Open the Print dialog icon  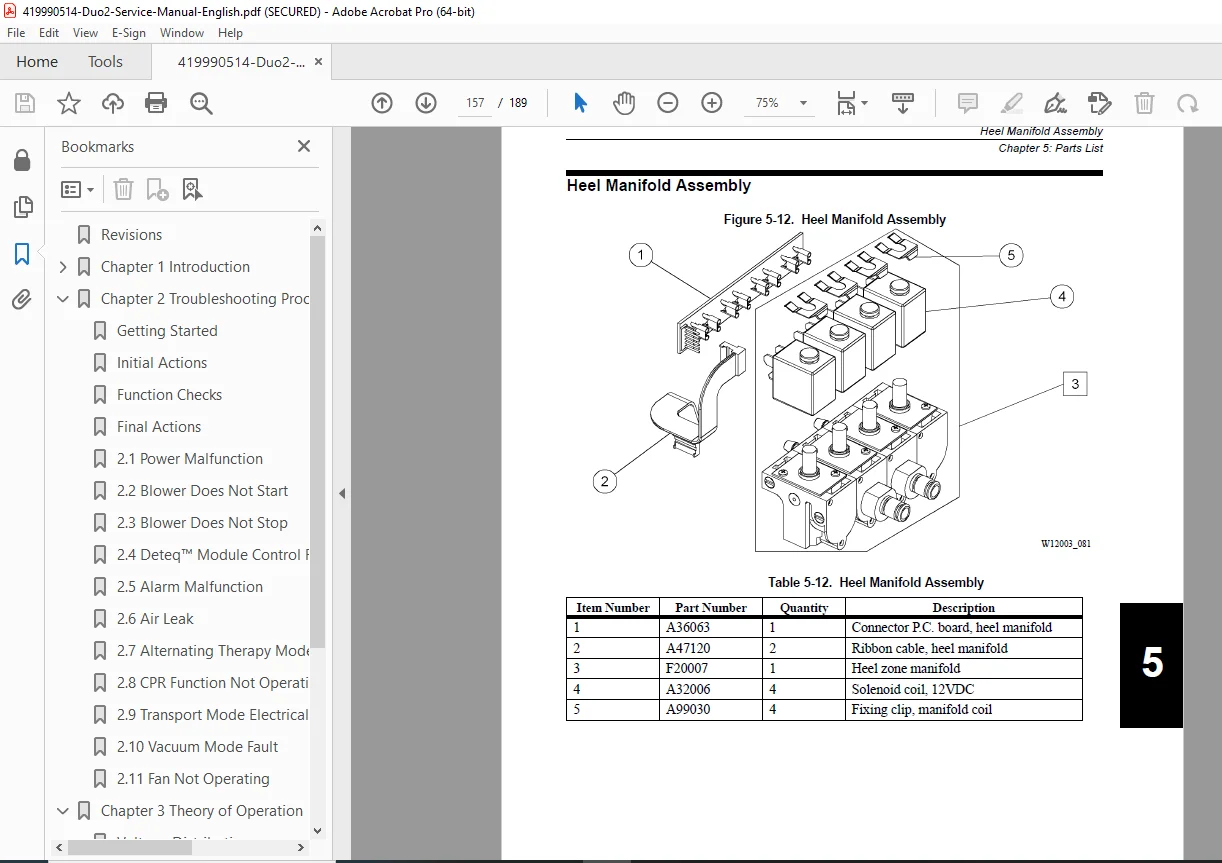pyautogui.click(x=156, y=103)
